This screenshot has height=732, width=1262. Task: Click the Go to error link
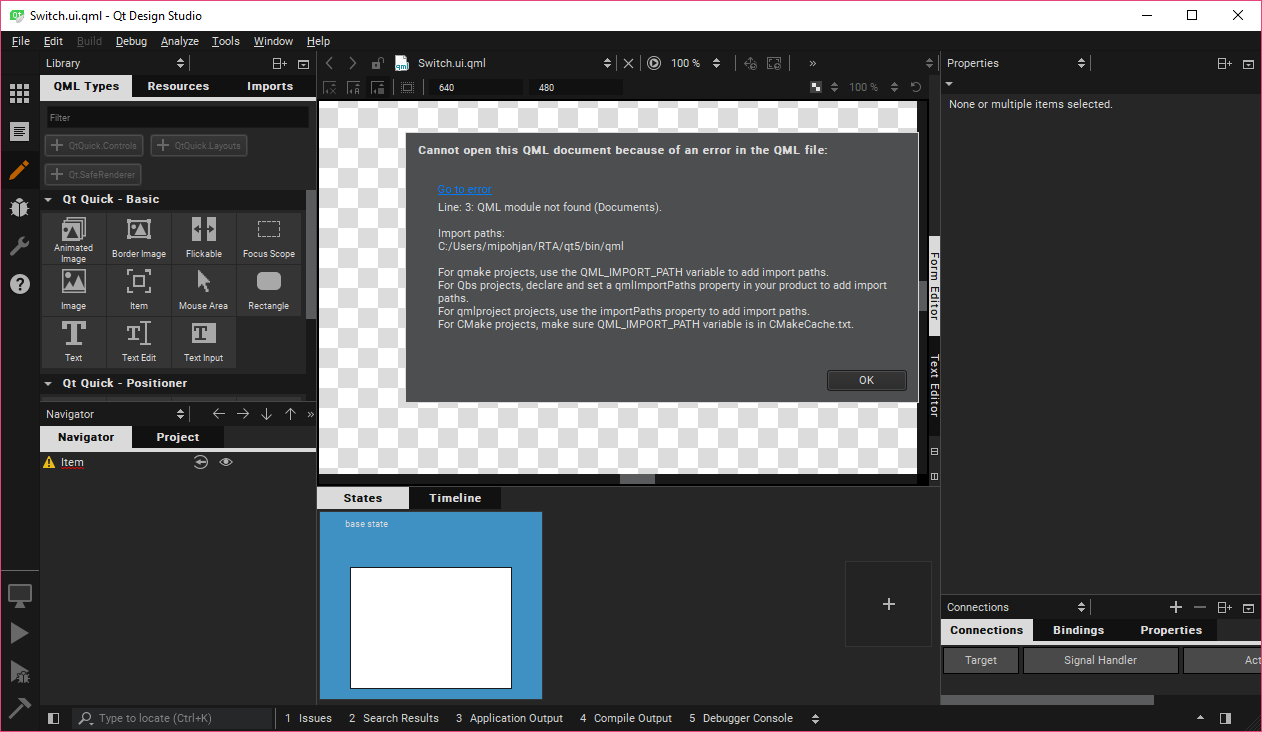[x=464, y=189]
